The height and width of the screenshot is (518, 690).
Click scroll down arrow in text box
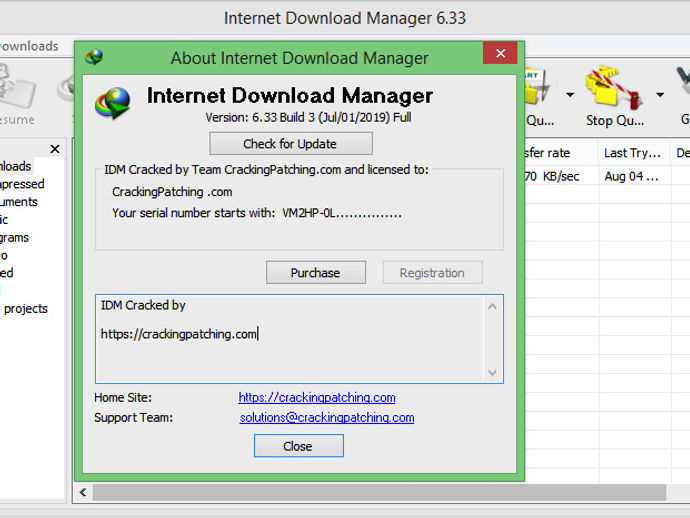(492, 372)
